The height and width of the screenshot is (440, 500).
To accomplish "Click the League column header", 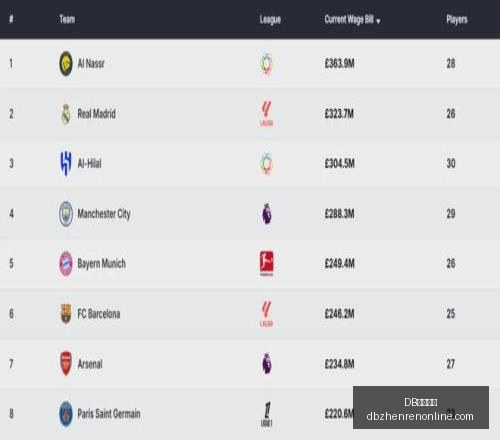I will coord(270,20).
